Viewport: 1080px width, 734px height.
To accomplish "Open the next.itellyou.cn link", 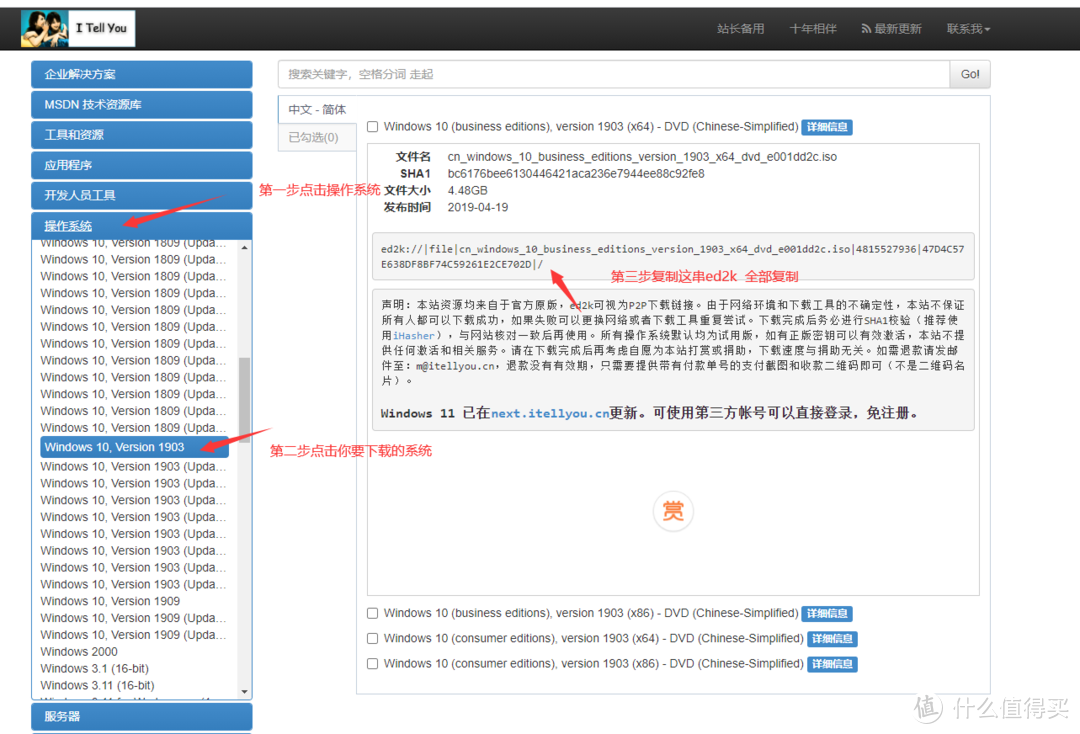I will 550,413.
